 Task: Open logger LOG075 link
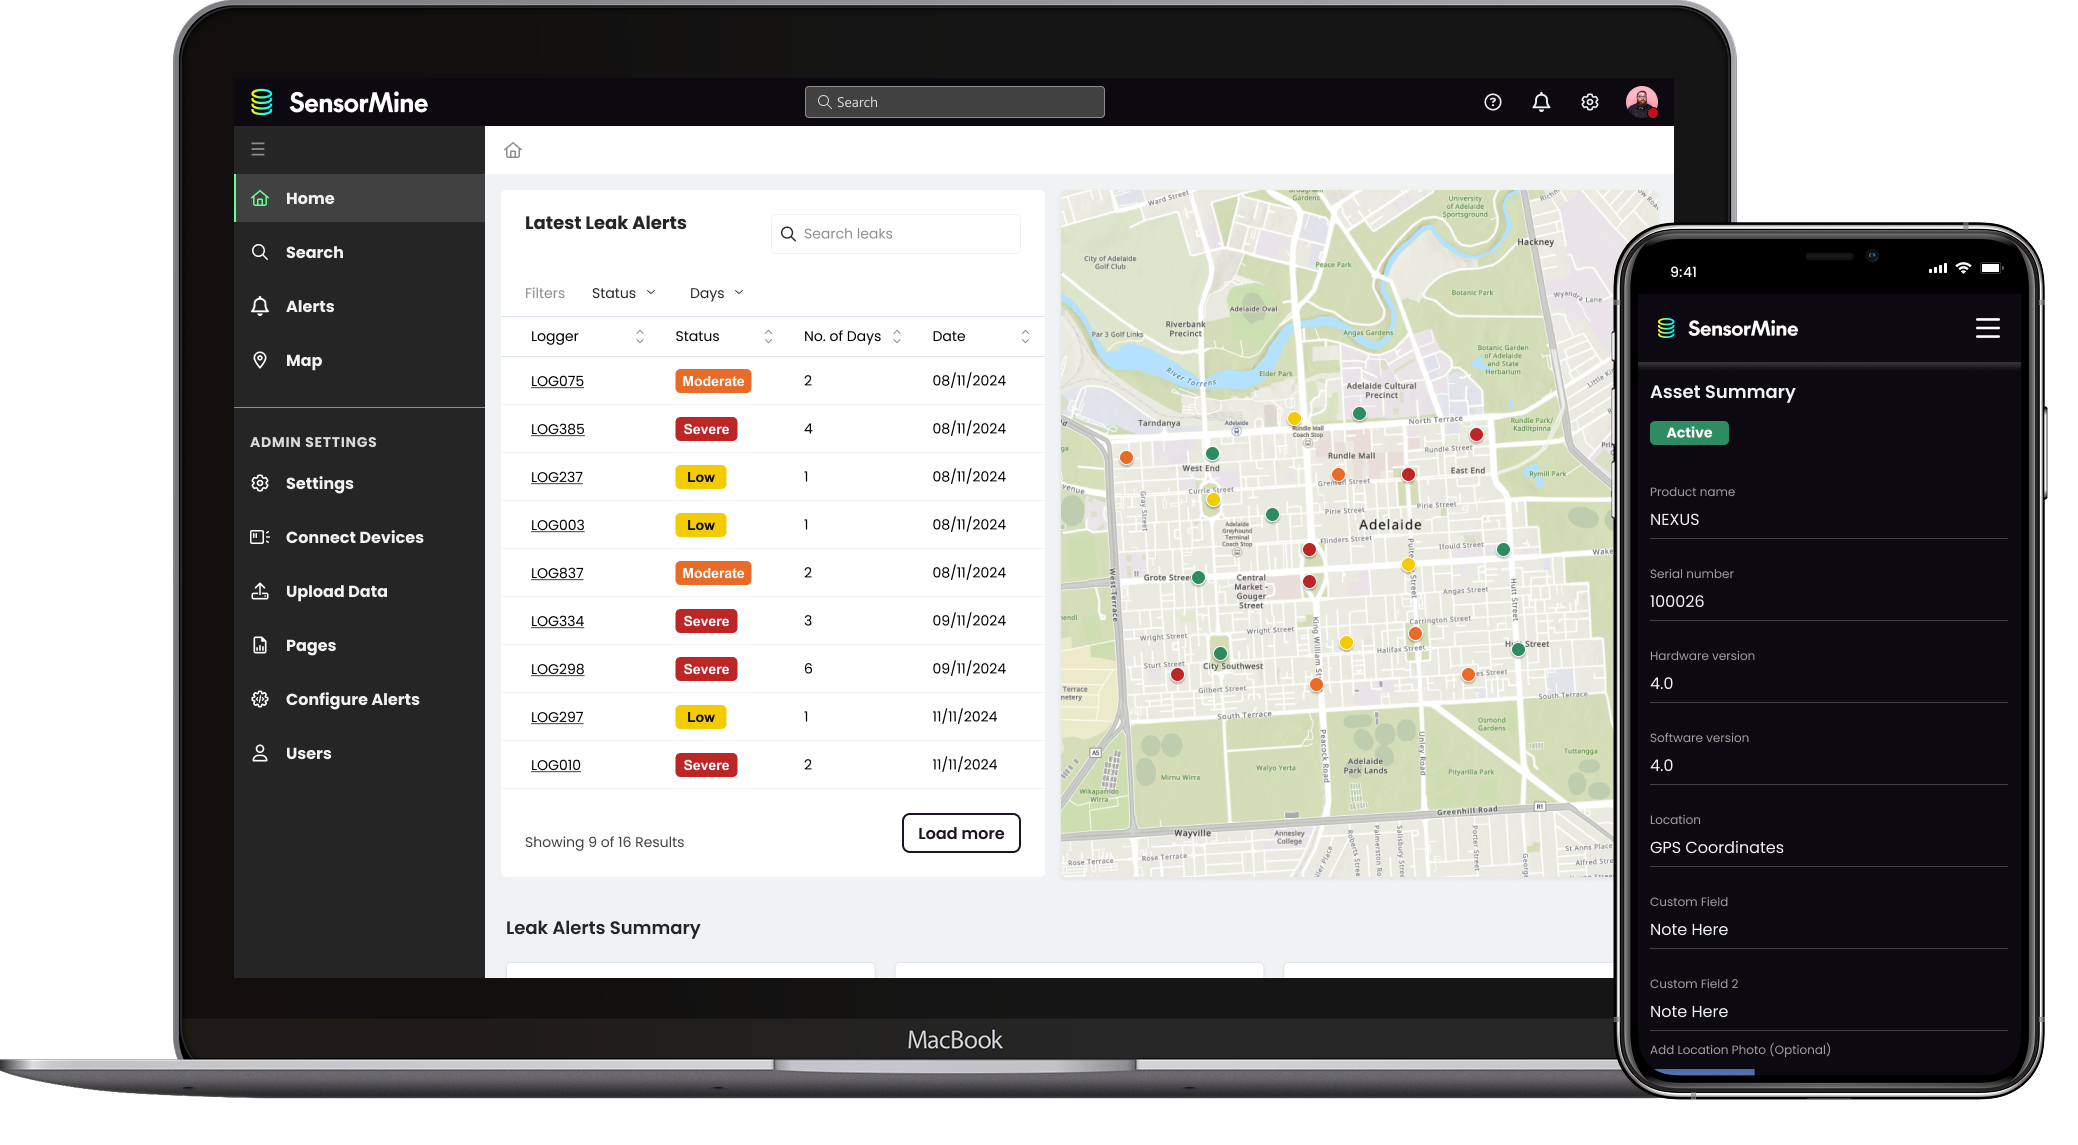[x=557, y=381]
